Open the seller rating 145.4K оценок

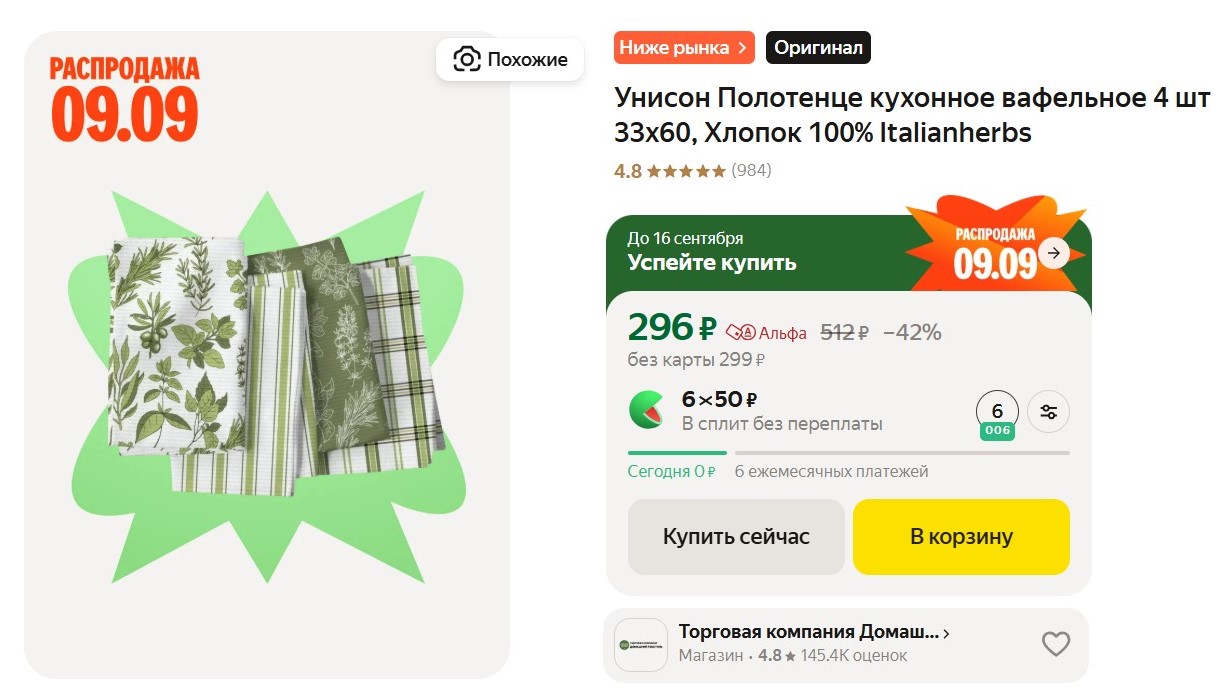tap(853, 656)
